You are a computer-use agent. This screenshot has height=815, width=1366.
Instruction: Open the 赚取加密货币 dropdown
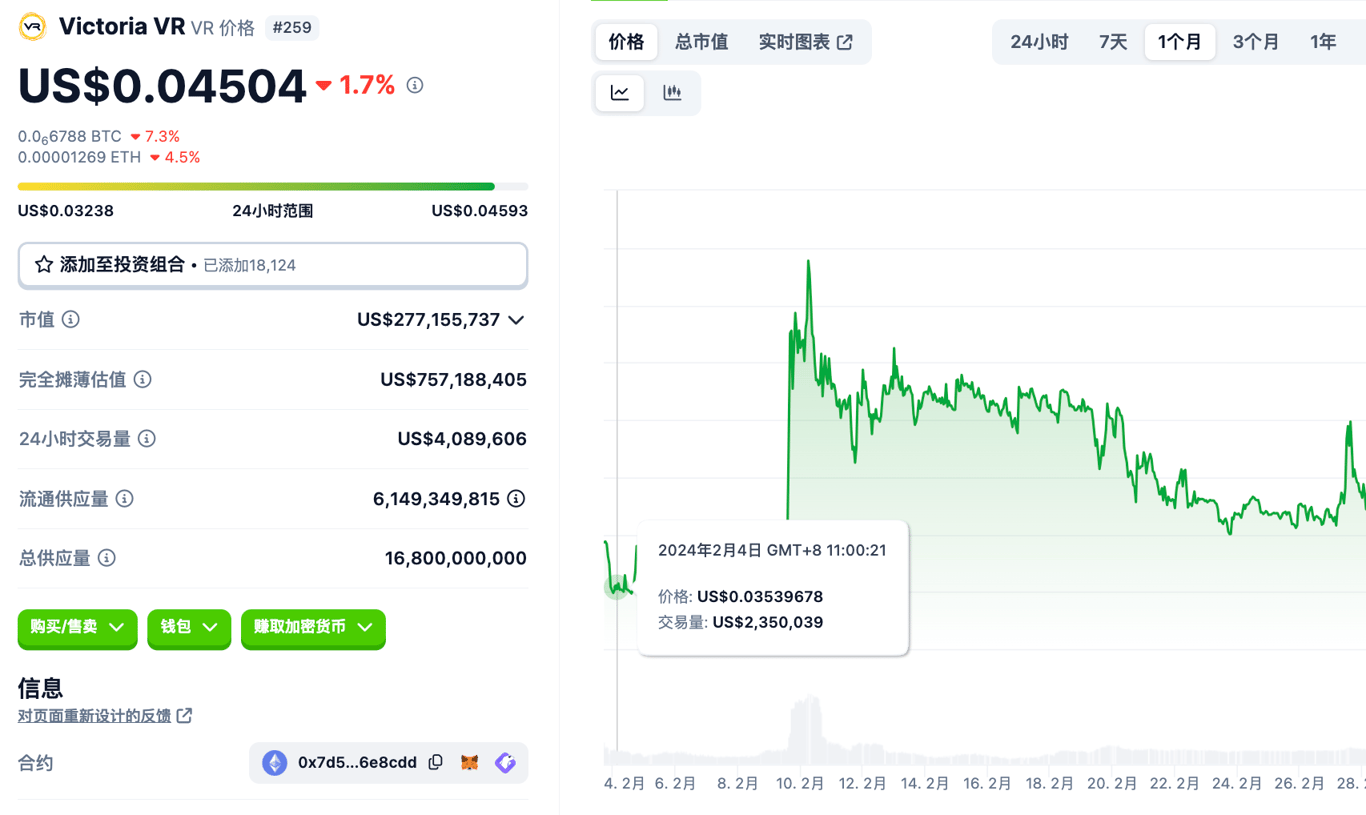313,628
